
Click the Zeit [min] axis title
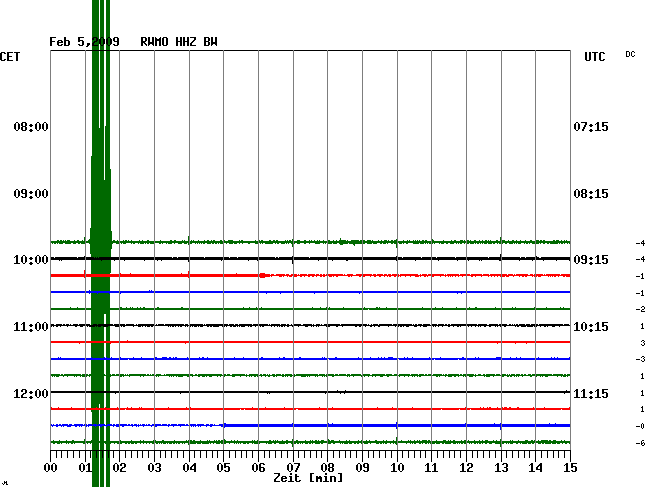[308, 478]
